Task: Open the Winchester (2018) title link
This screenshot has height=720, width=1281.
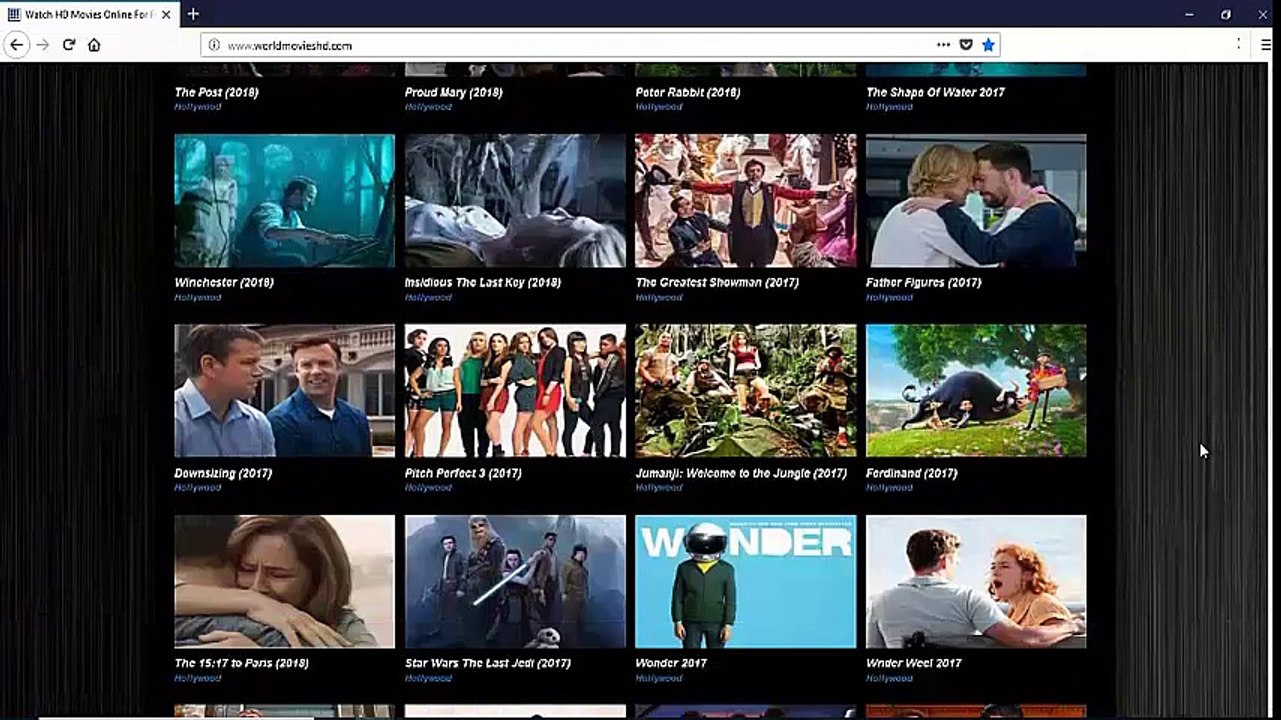Action: click(x=224, y=283)
